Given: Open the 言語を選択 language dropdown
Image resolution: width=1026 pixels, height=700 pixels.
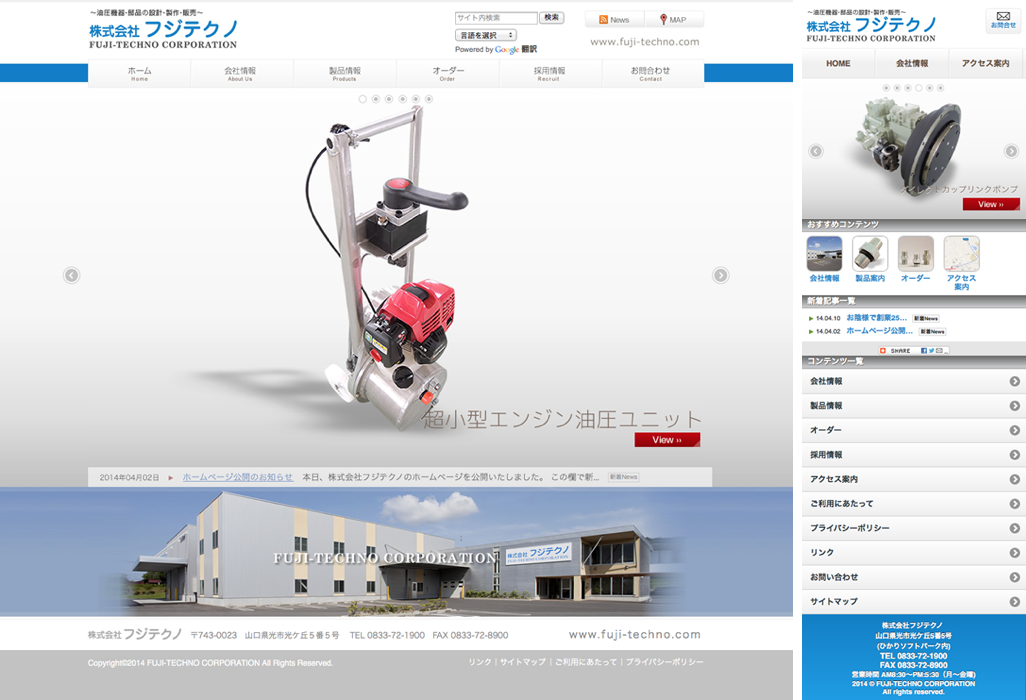Looking at the screenshot, I should [486, 35].
